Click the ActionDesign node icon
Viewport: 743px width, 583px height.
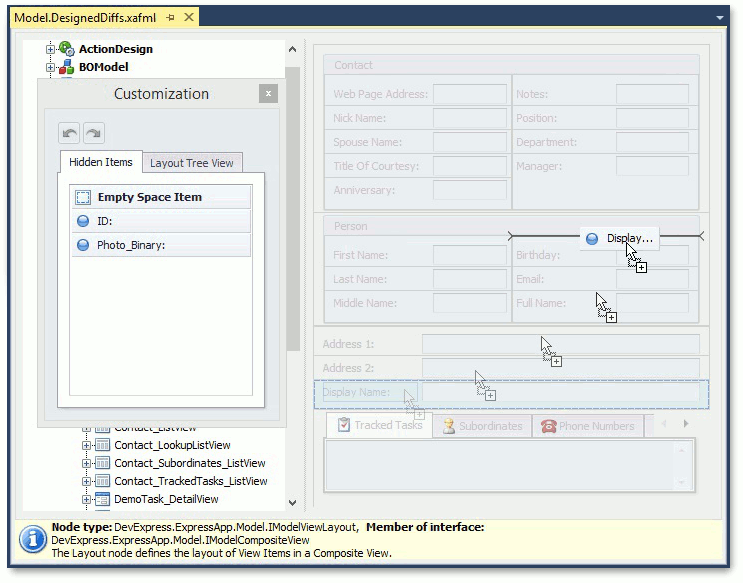pos(67,49)
